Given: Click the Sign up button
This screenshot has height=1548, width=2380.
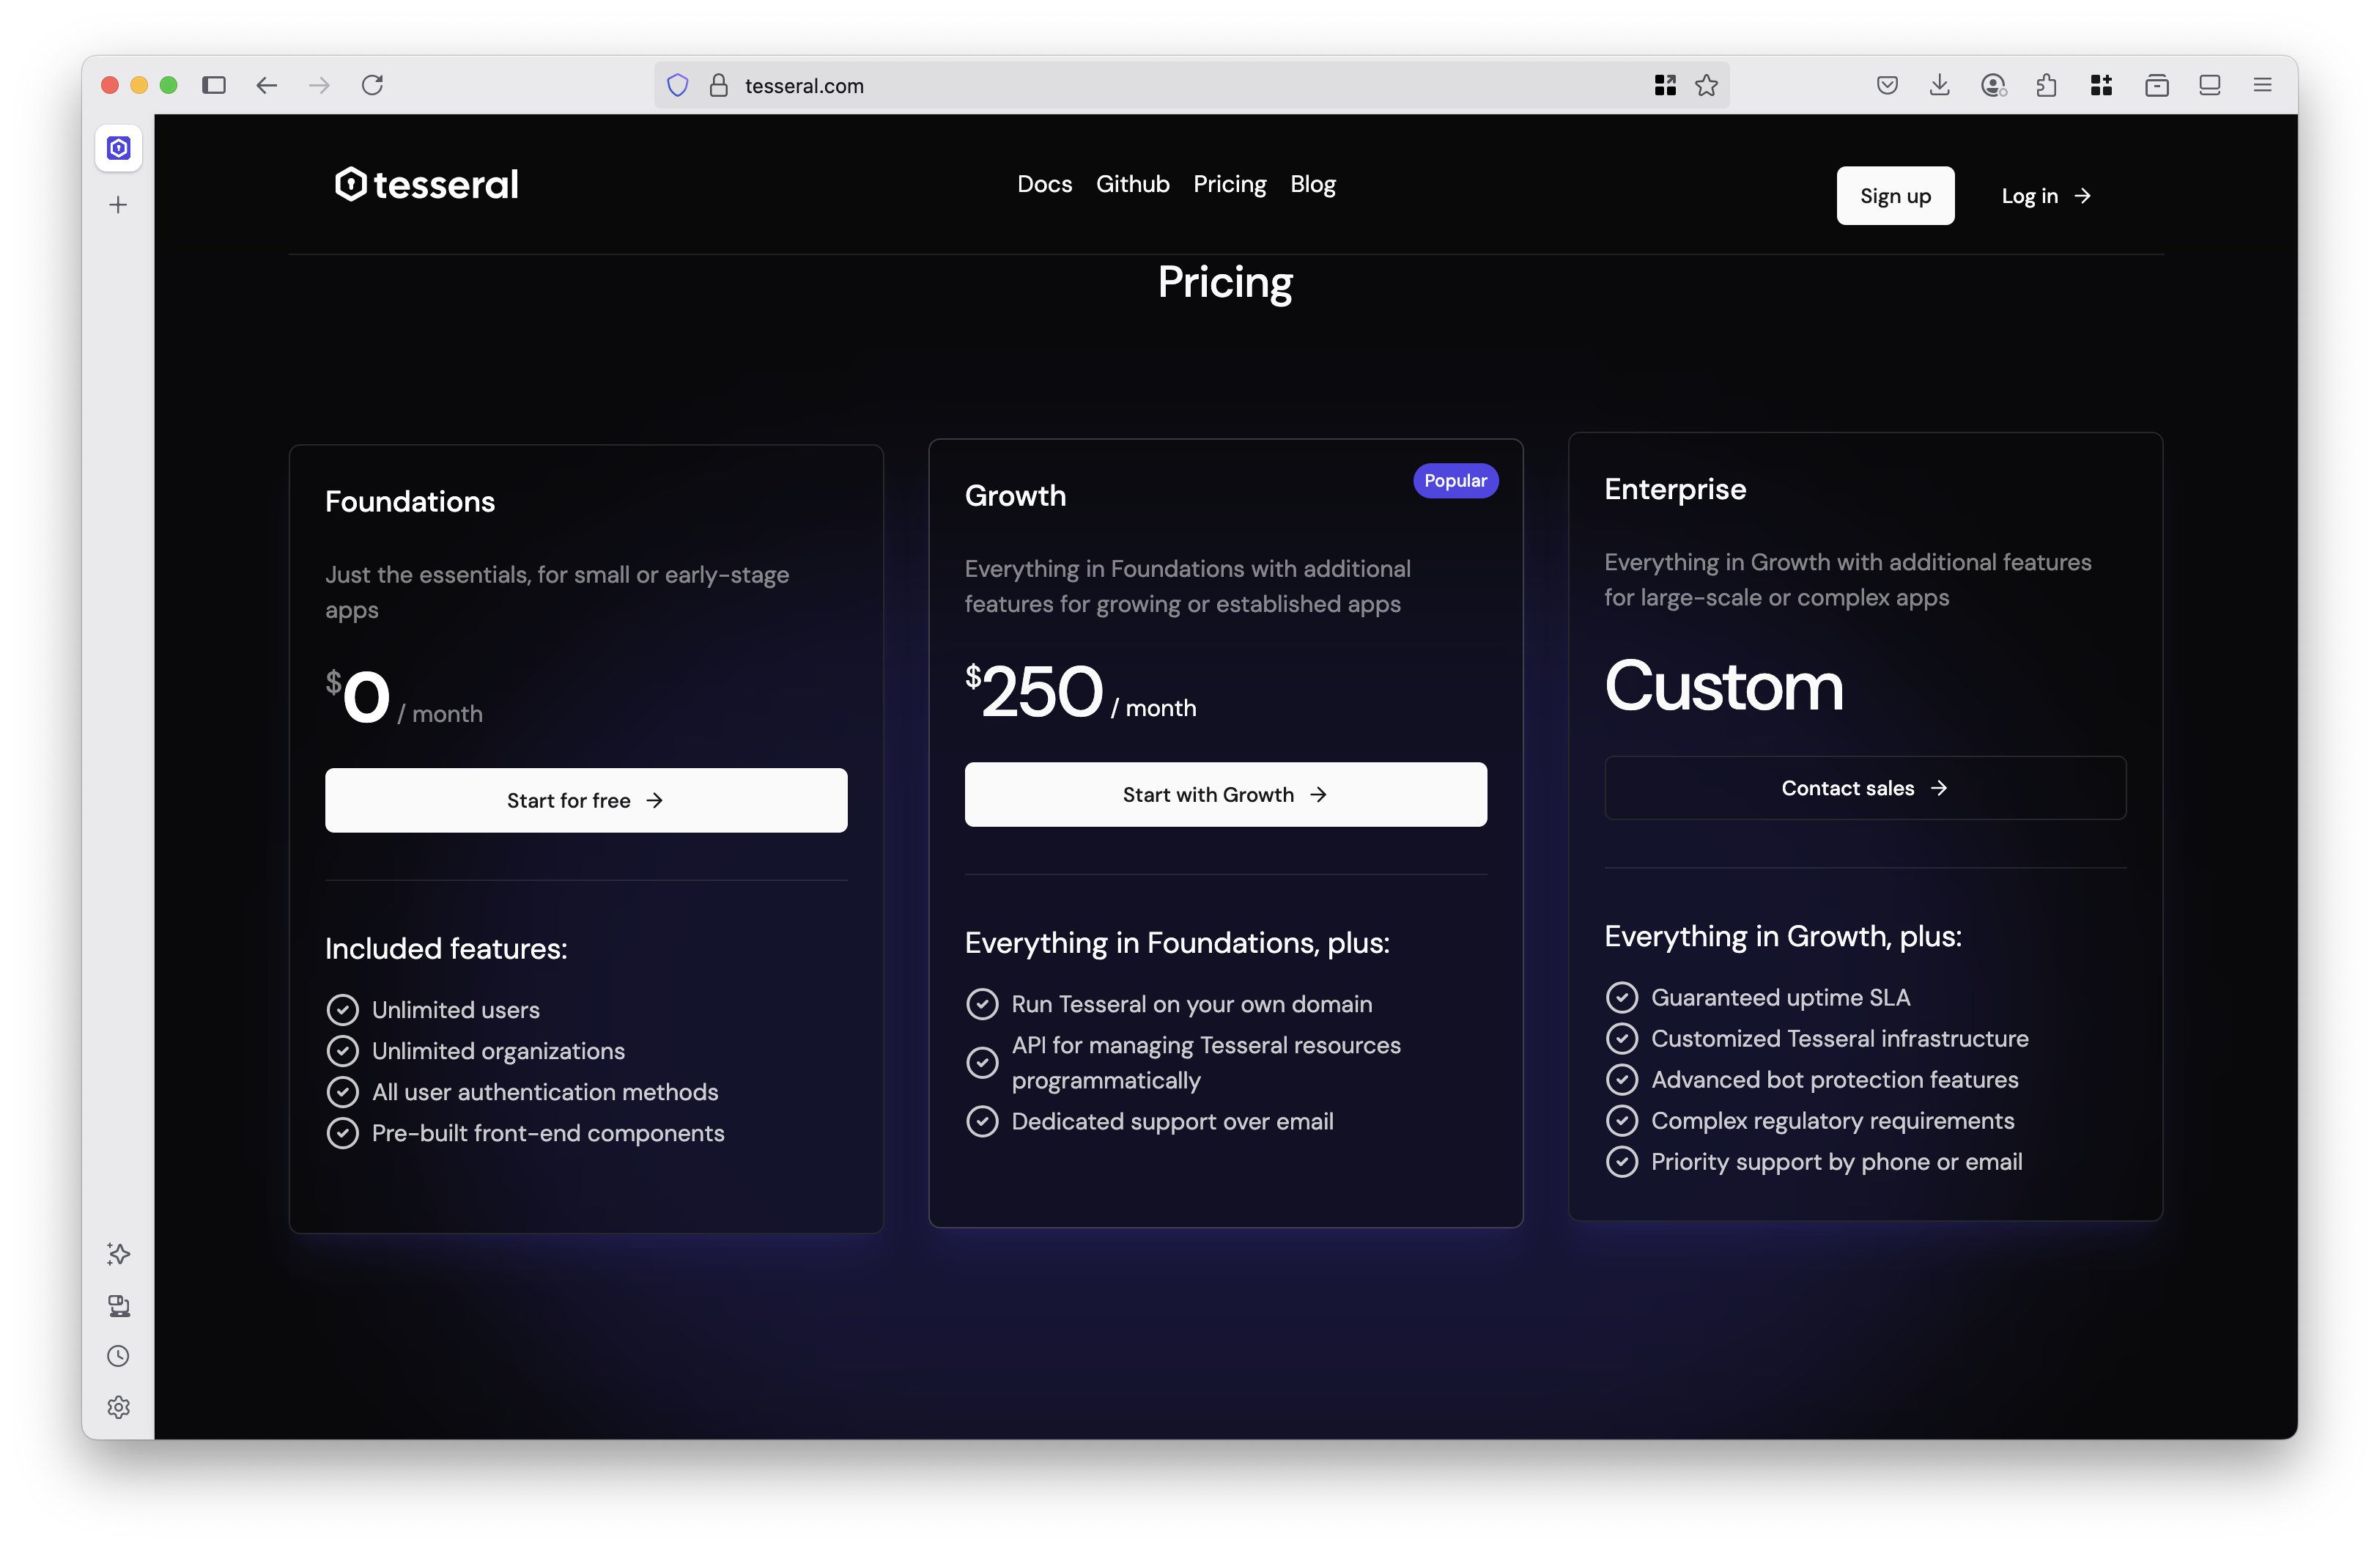Looking at the screenshot, I should point(1894,196).
